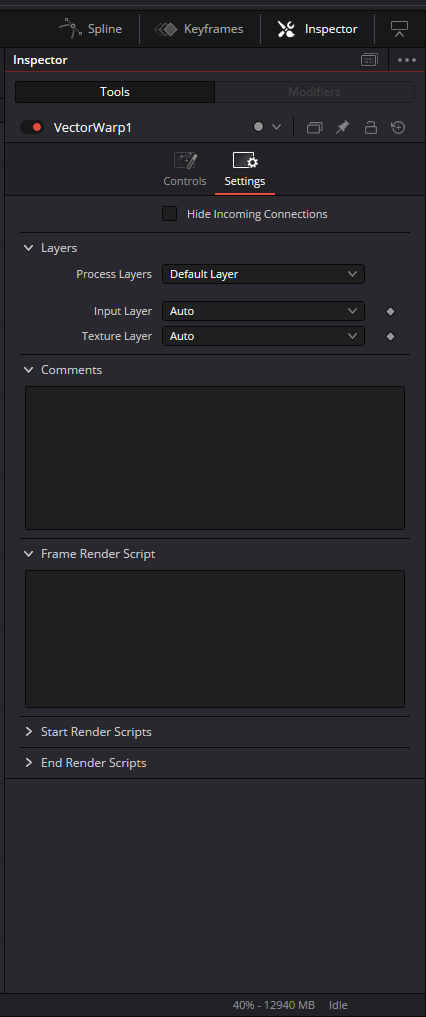
Task: Click the versions icon for VectorWarp1
Action: point(314,127)
